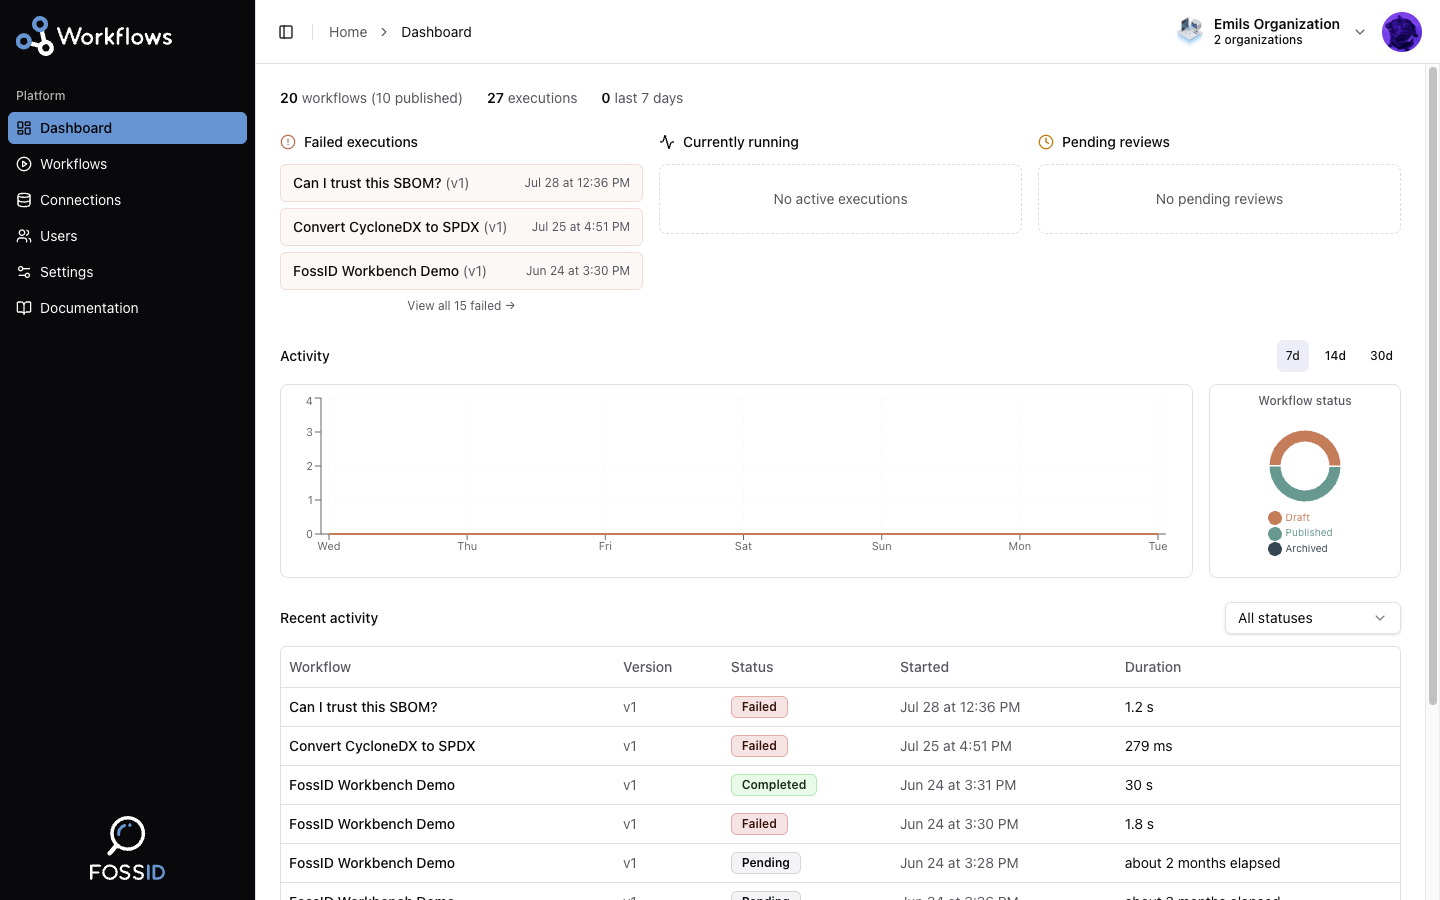
Task: Open failed FossID Workbench Demo card
Action: 461,271
